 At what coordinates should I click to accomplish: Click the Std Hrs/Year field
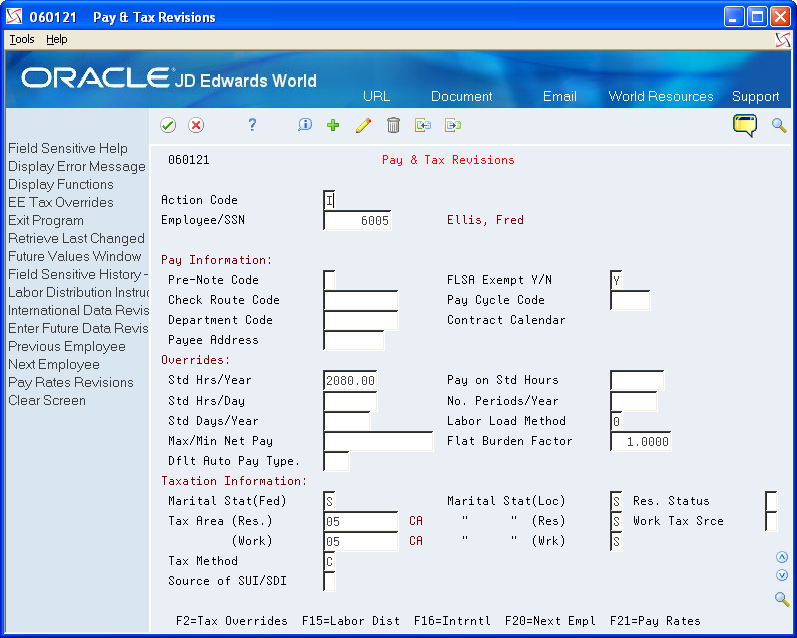pyautogui.click(x=350, y=380)
